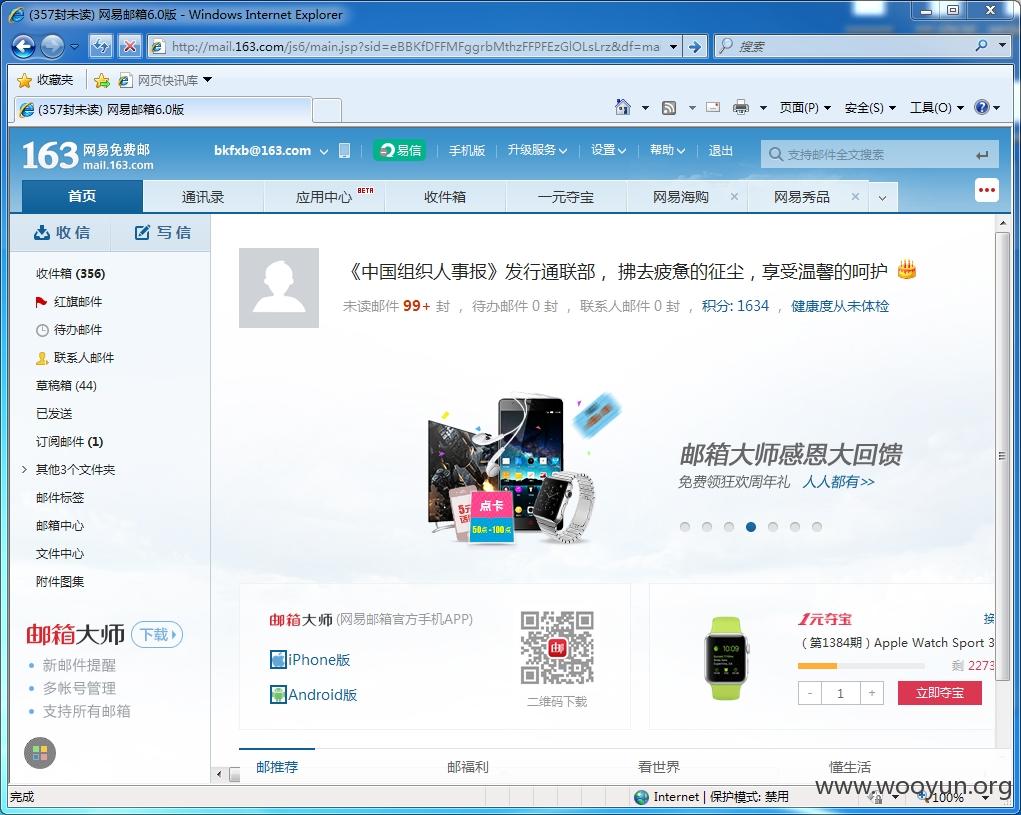Screen dimensions: 1021x815
Task: Close the 网易秀品 tab
Action: click(x=856, y=197)
